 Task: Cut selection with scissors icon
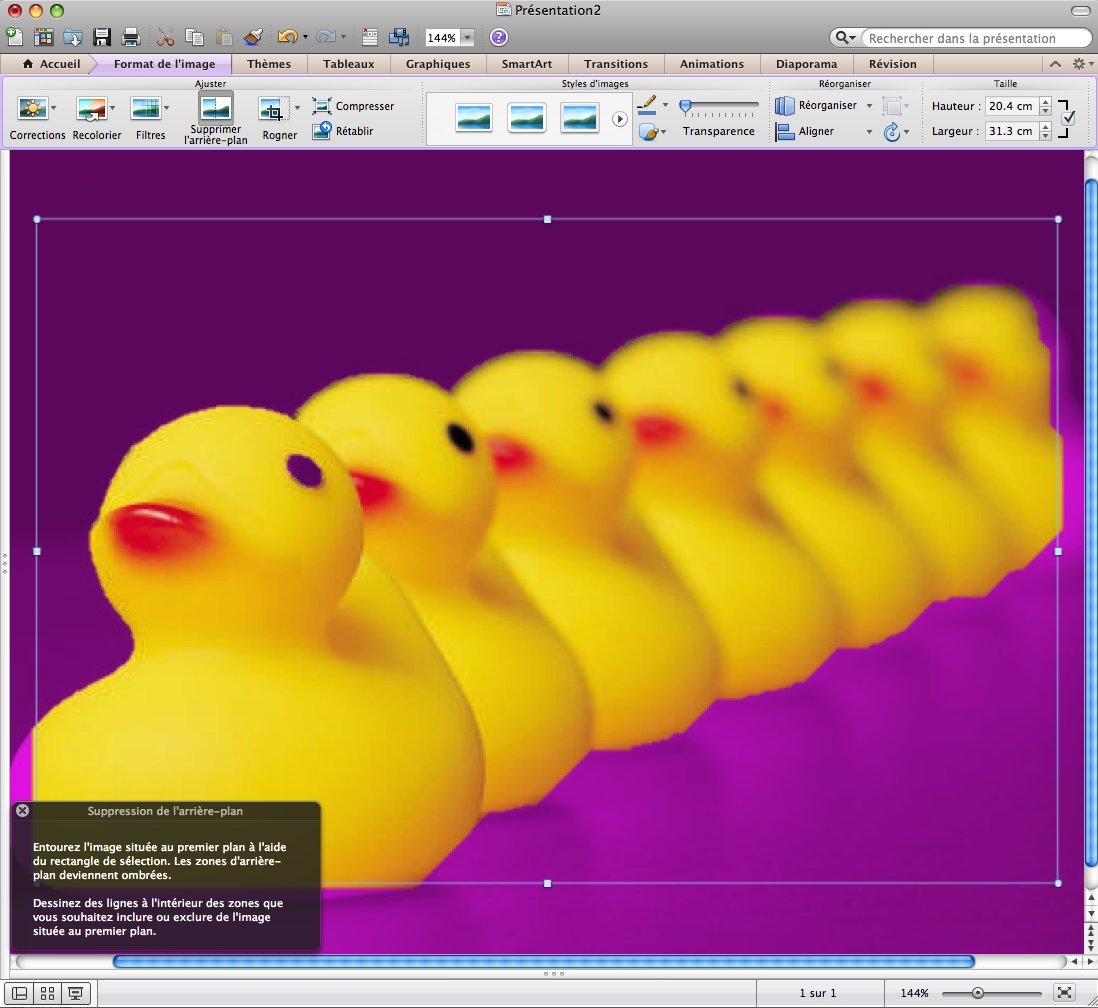tap(165, 36)
